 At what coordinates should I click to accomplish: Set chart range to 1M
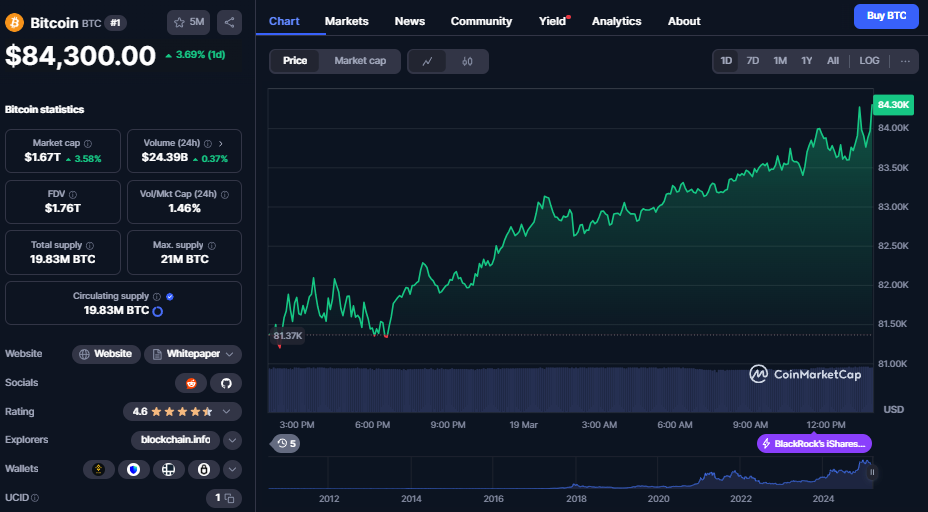[780, 61]
